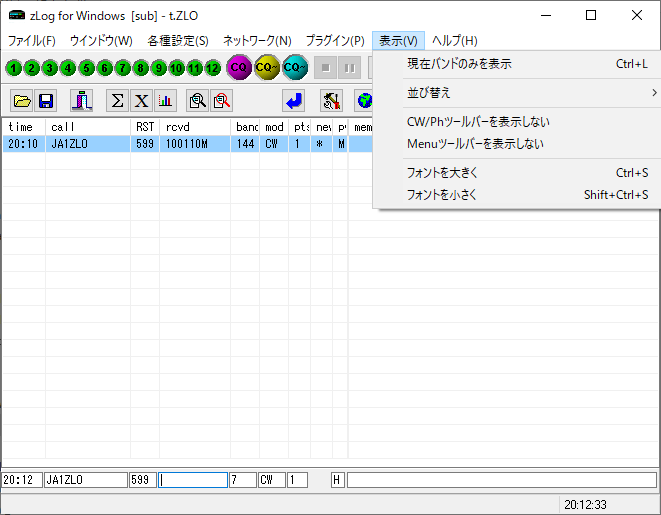Click green CW memory button 2
Screen dimensions: 661x515
point(32,68)
